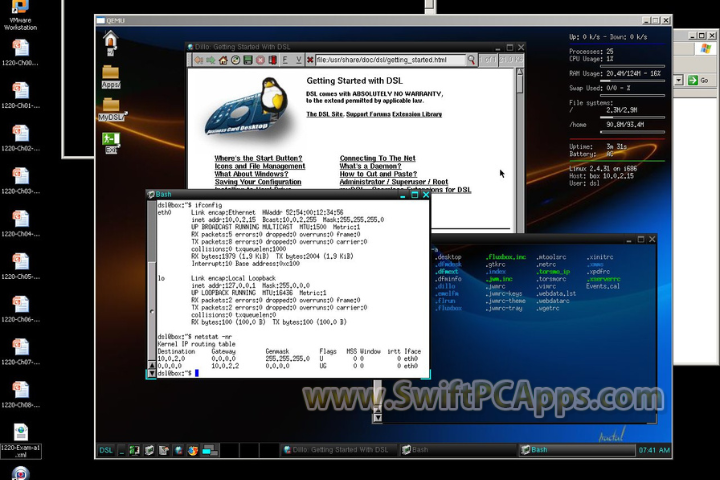Maximize the front Bash terminal window
720x480 pixels.
point(414,195)
